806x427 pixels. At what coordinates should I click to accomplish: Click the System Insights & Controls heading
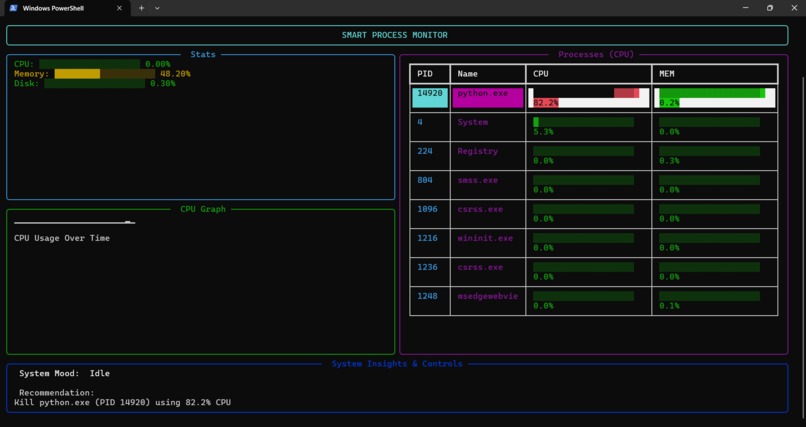pyautogui.click(x=397, y=364)
